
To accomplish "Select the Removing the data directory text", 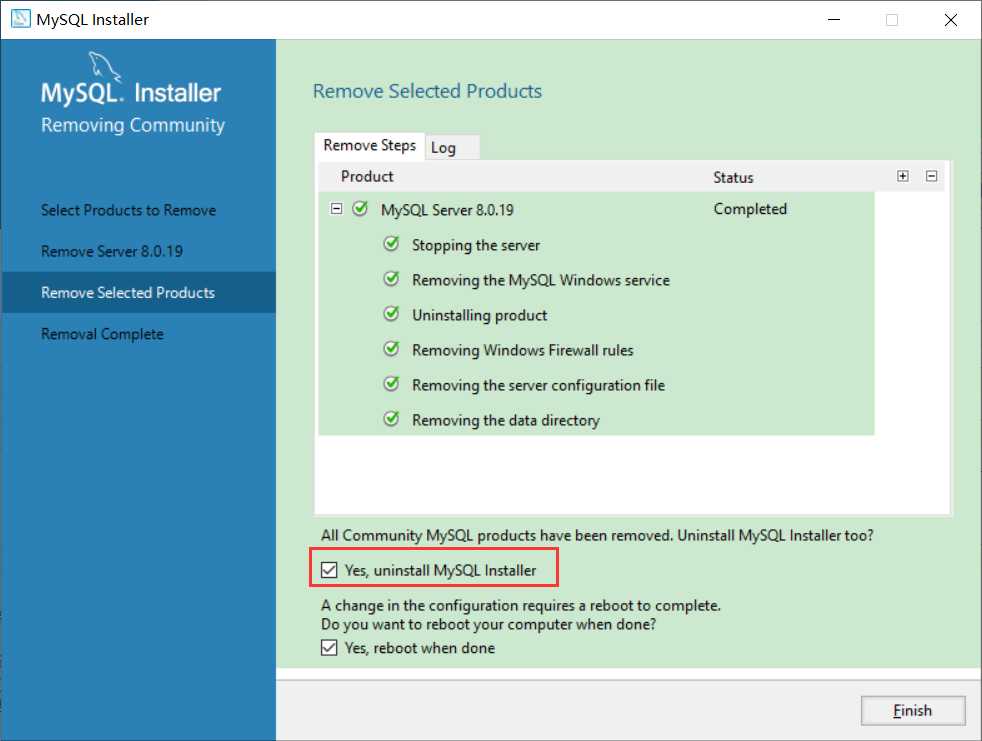I will click(x=506, y=420).
